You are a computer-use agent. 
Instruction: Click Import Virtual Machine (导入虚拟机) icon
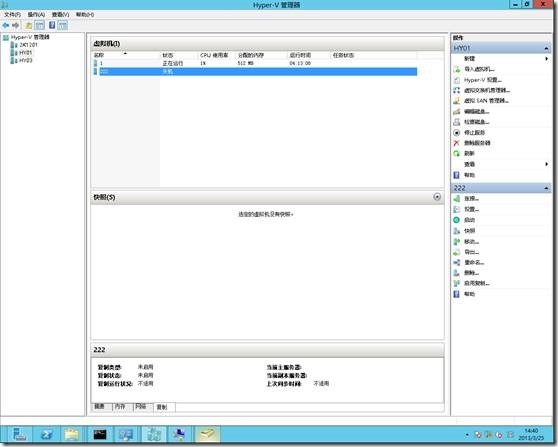tap(457, 69)
